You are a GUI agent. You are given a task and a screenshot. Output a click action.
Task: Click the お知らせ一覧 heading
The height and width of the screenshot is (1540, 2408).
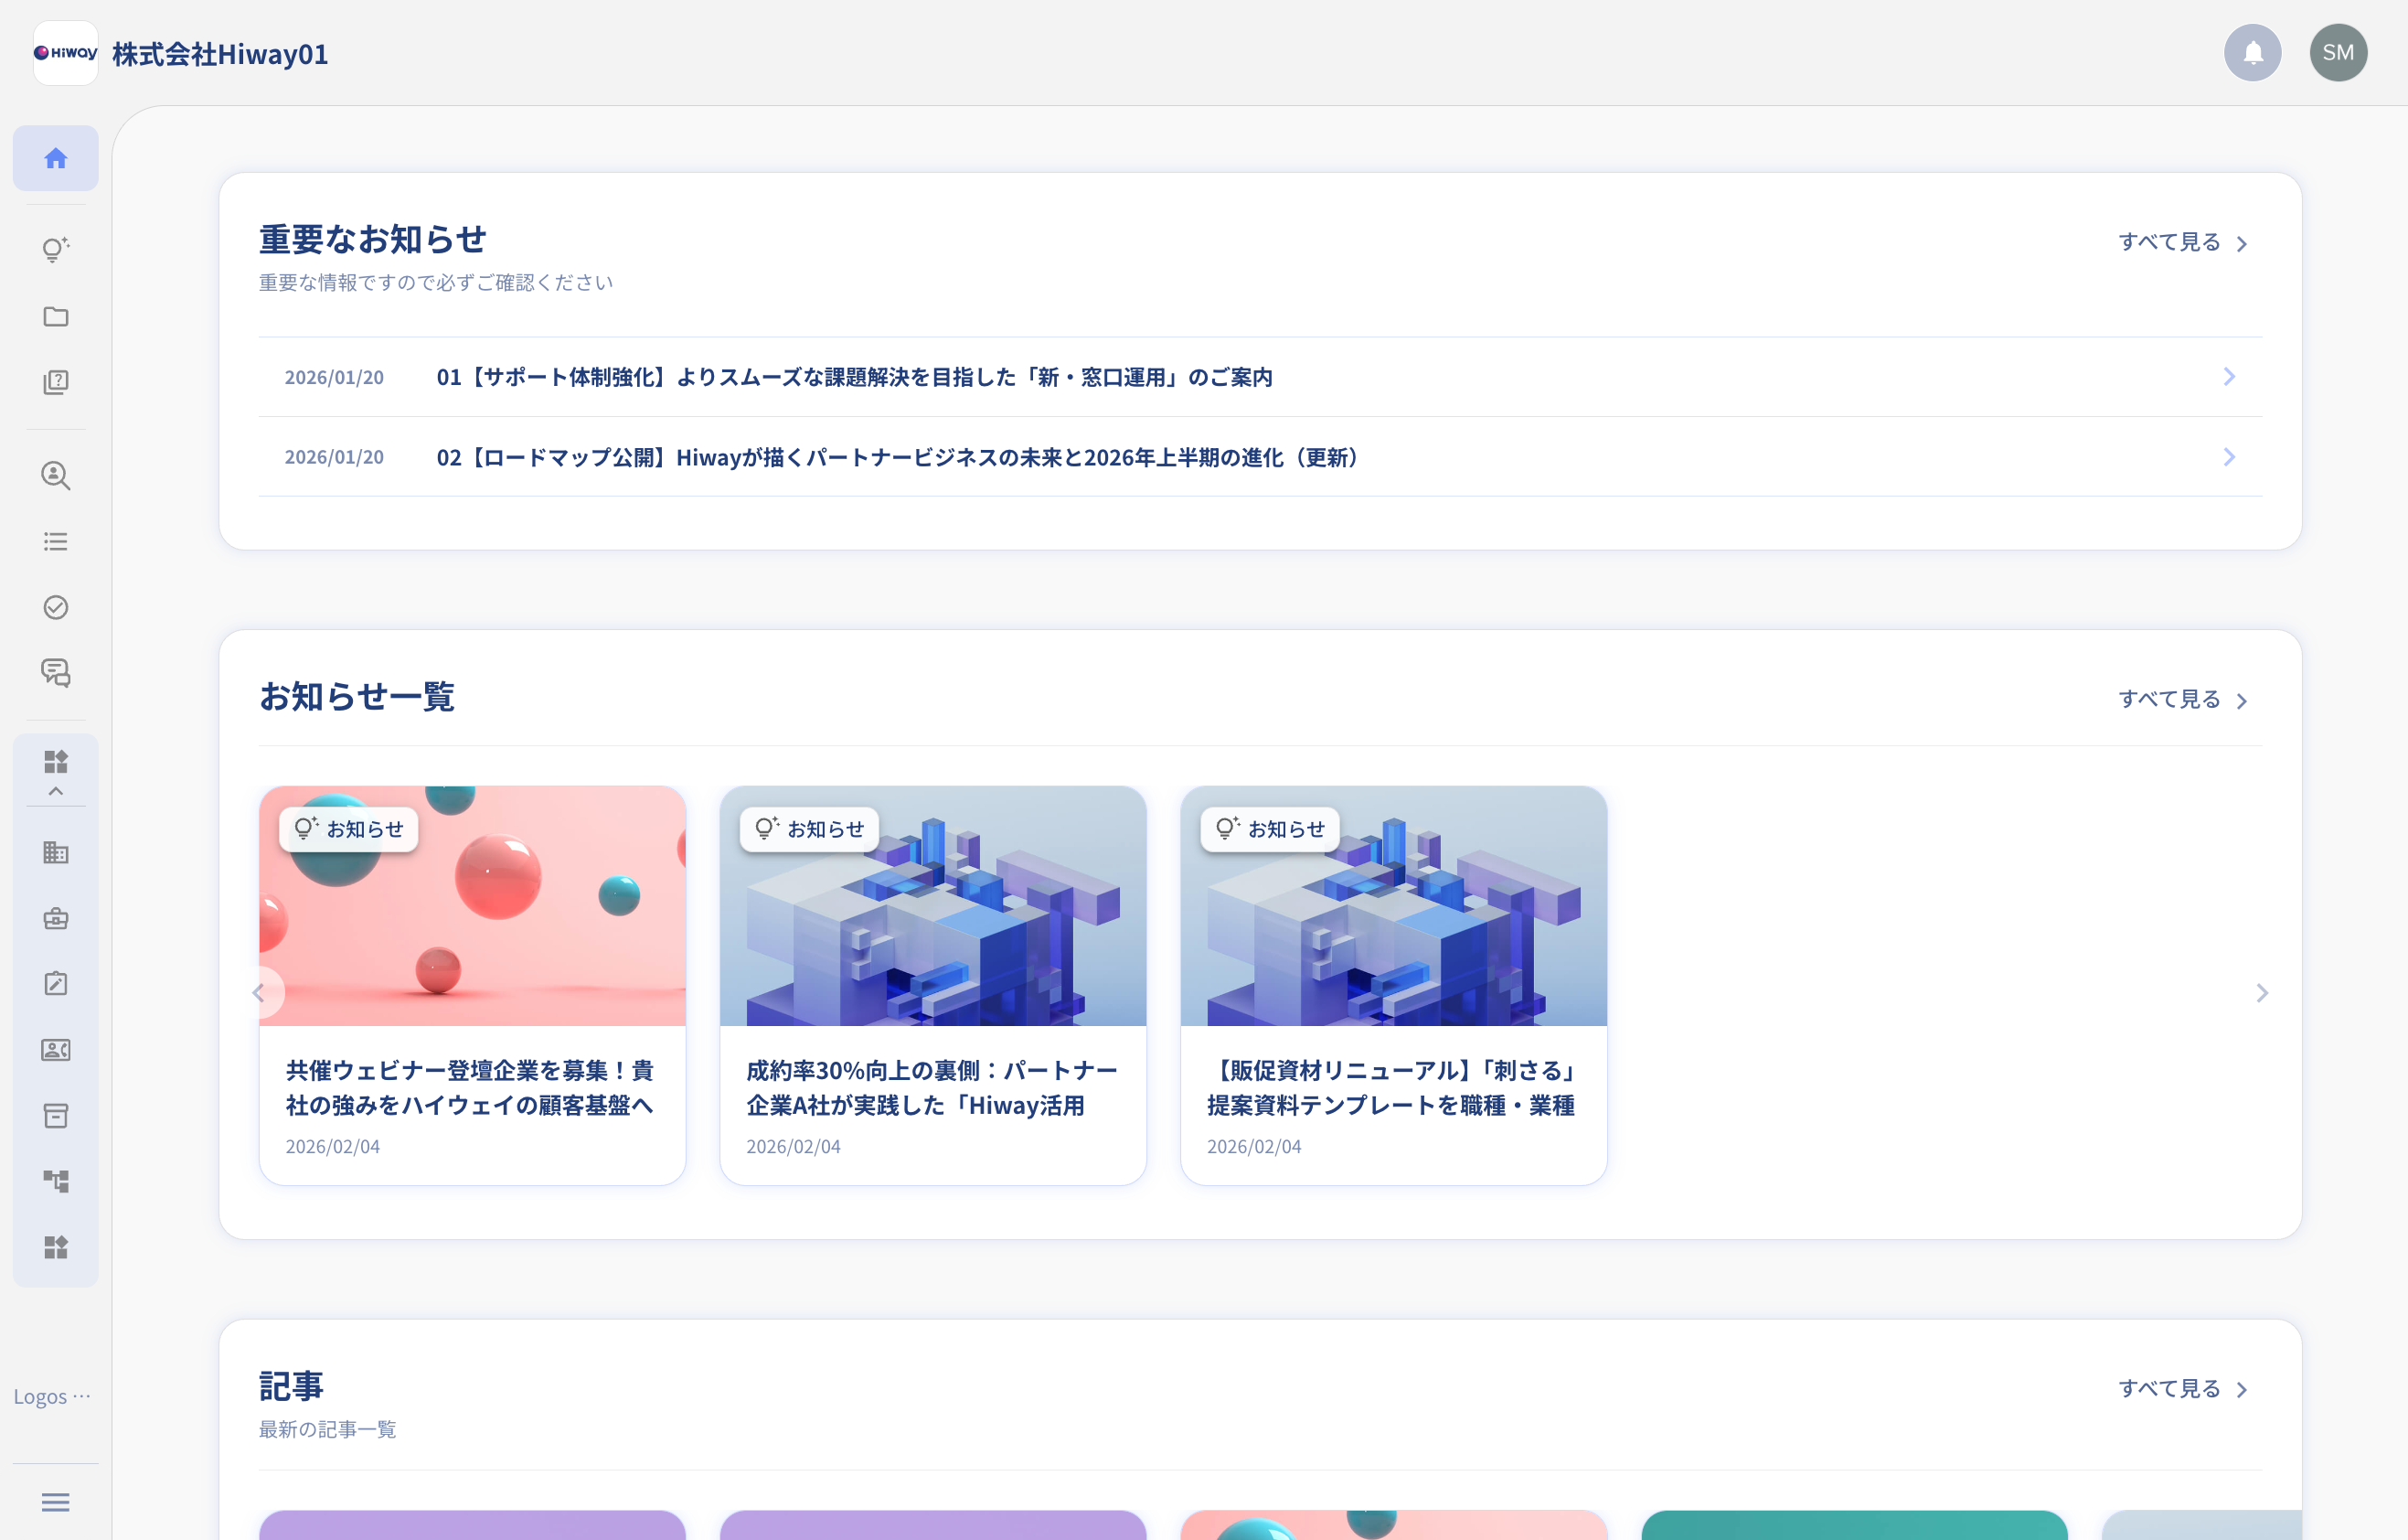[357, 696]
